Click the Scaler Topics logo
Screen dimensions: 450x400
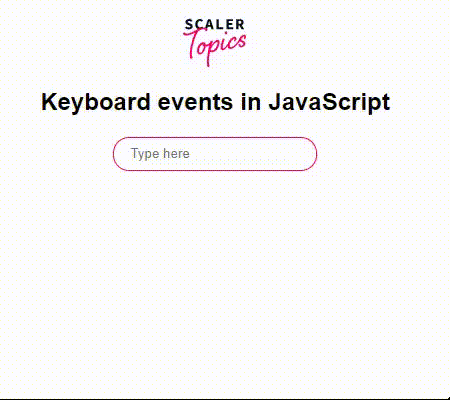pos(215,42)
